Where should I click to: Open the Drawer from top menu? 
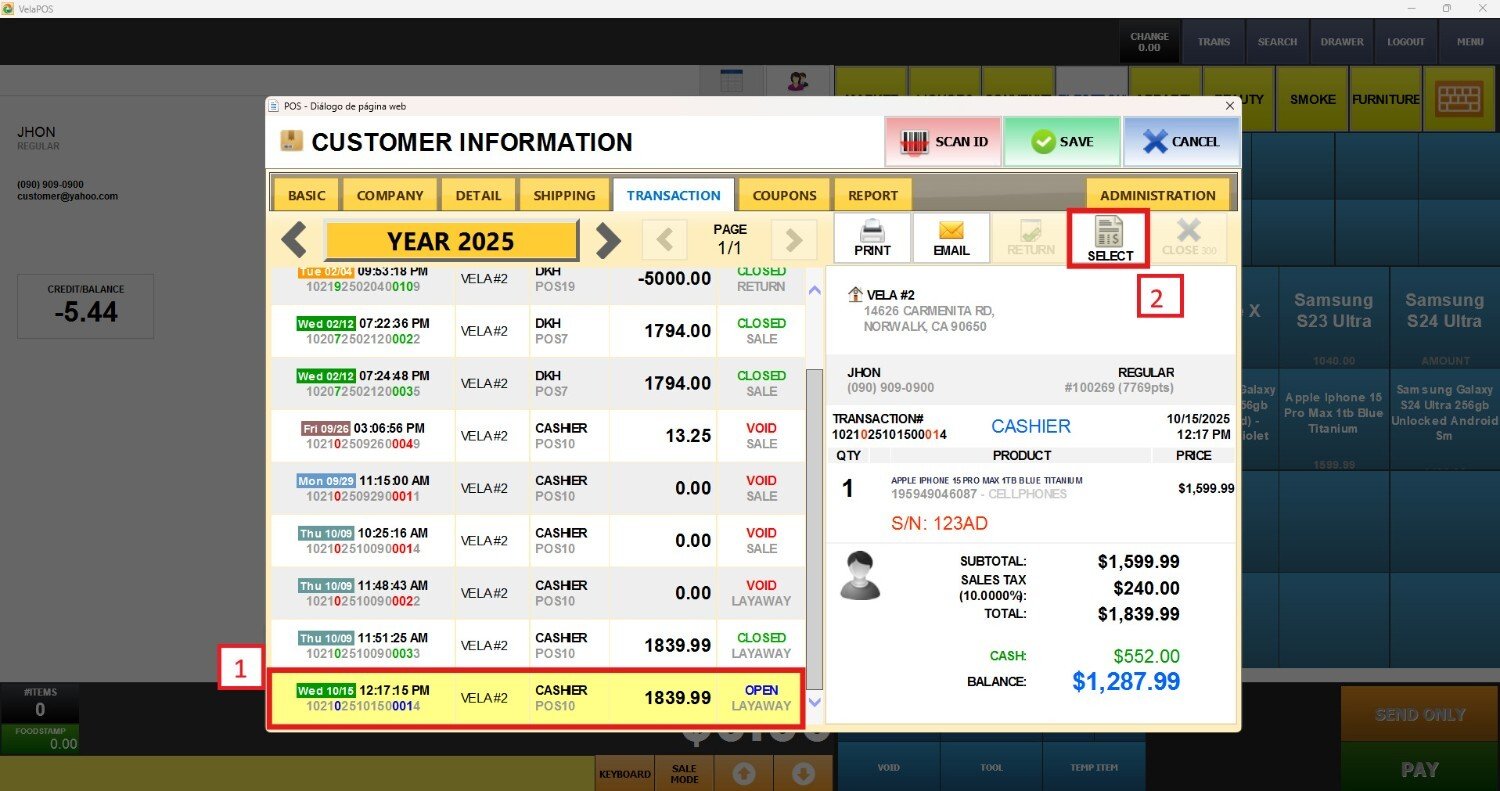(1341, 42)
